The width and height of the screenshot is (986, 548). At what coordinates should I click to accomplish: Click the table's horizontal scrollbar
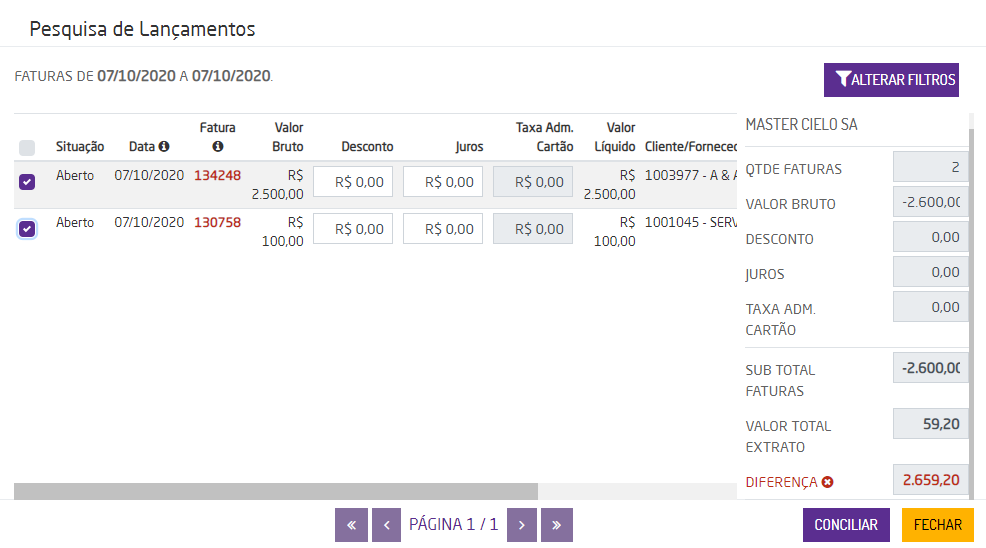(x=276, y=491)
